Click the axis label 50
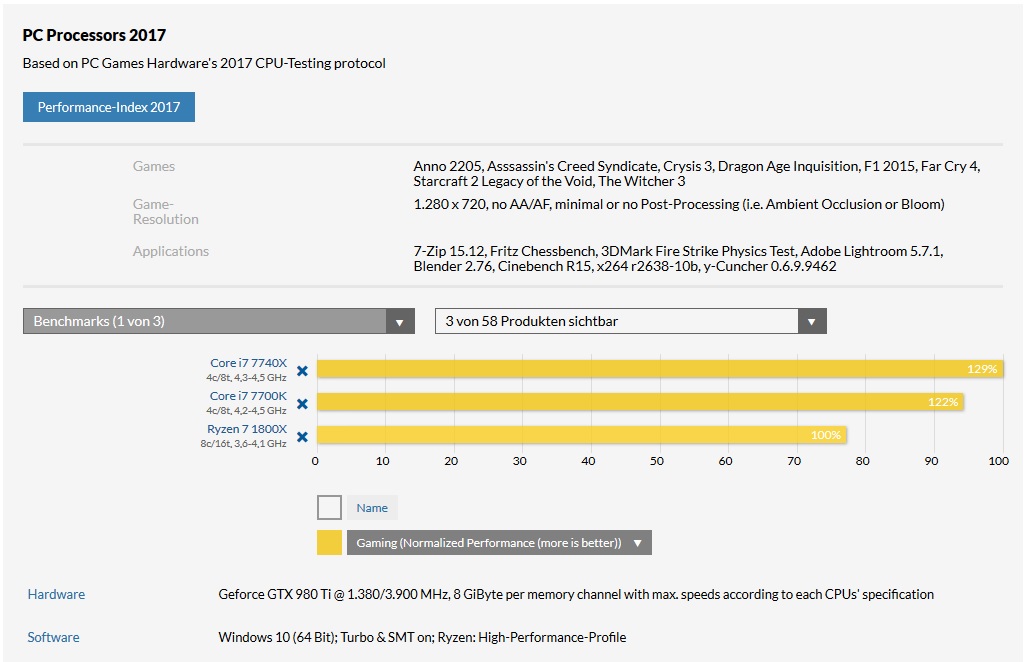 tap(657, 461)
